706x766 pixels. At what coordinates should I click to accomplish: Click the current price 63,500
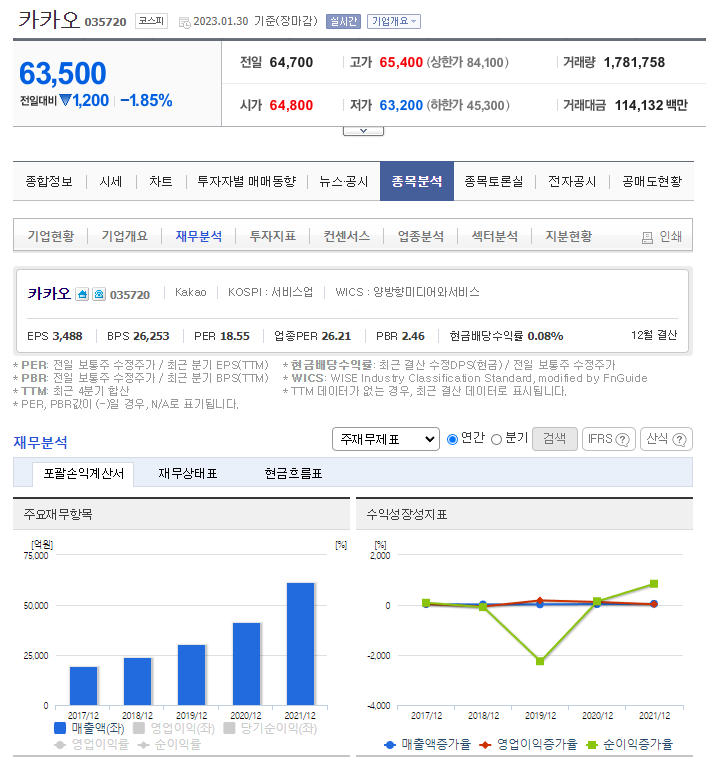pyautogui.click(x=63, y=74)
